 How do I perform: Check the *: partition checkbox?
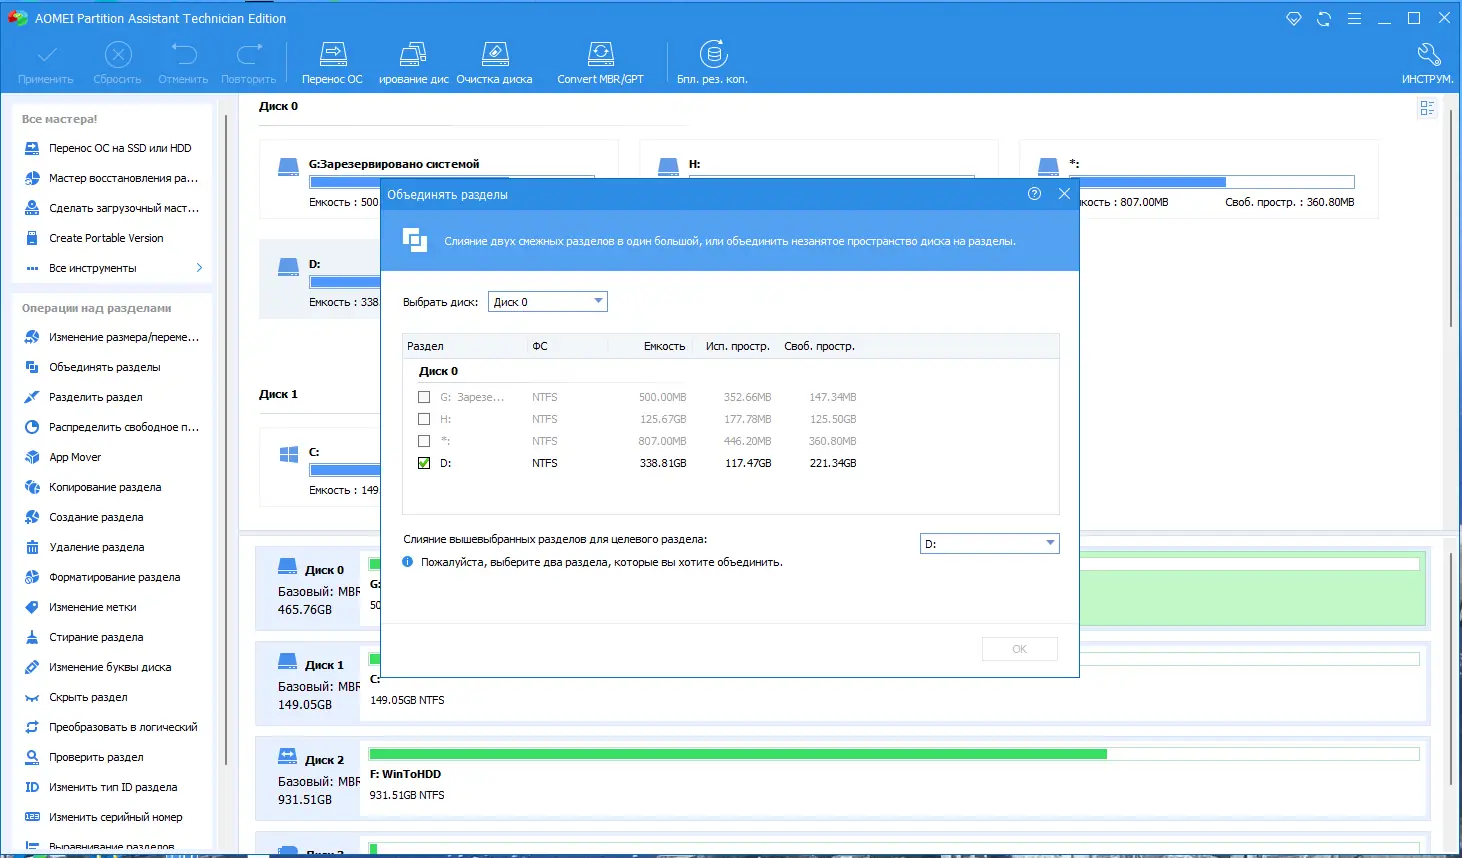click(x=424, y=441)
